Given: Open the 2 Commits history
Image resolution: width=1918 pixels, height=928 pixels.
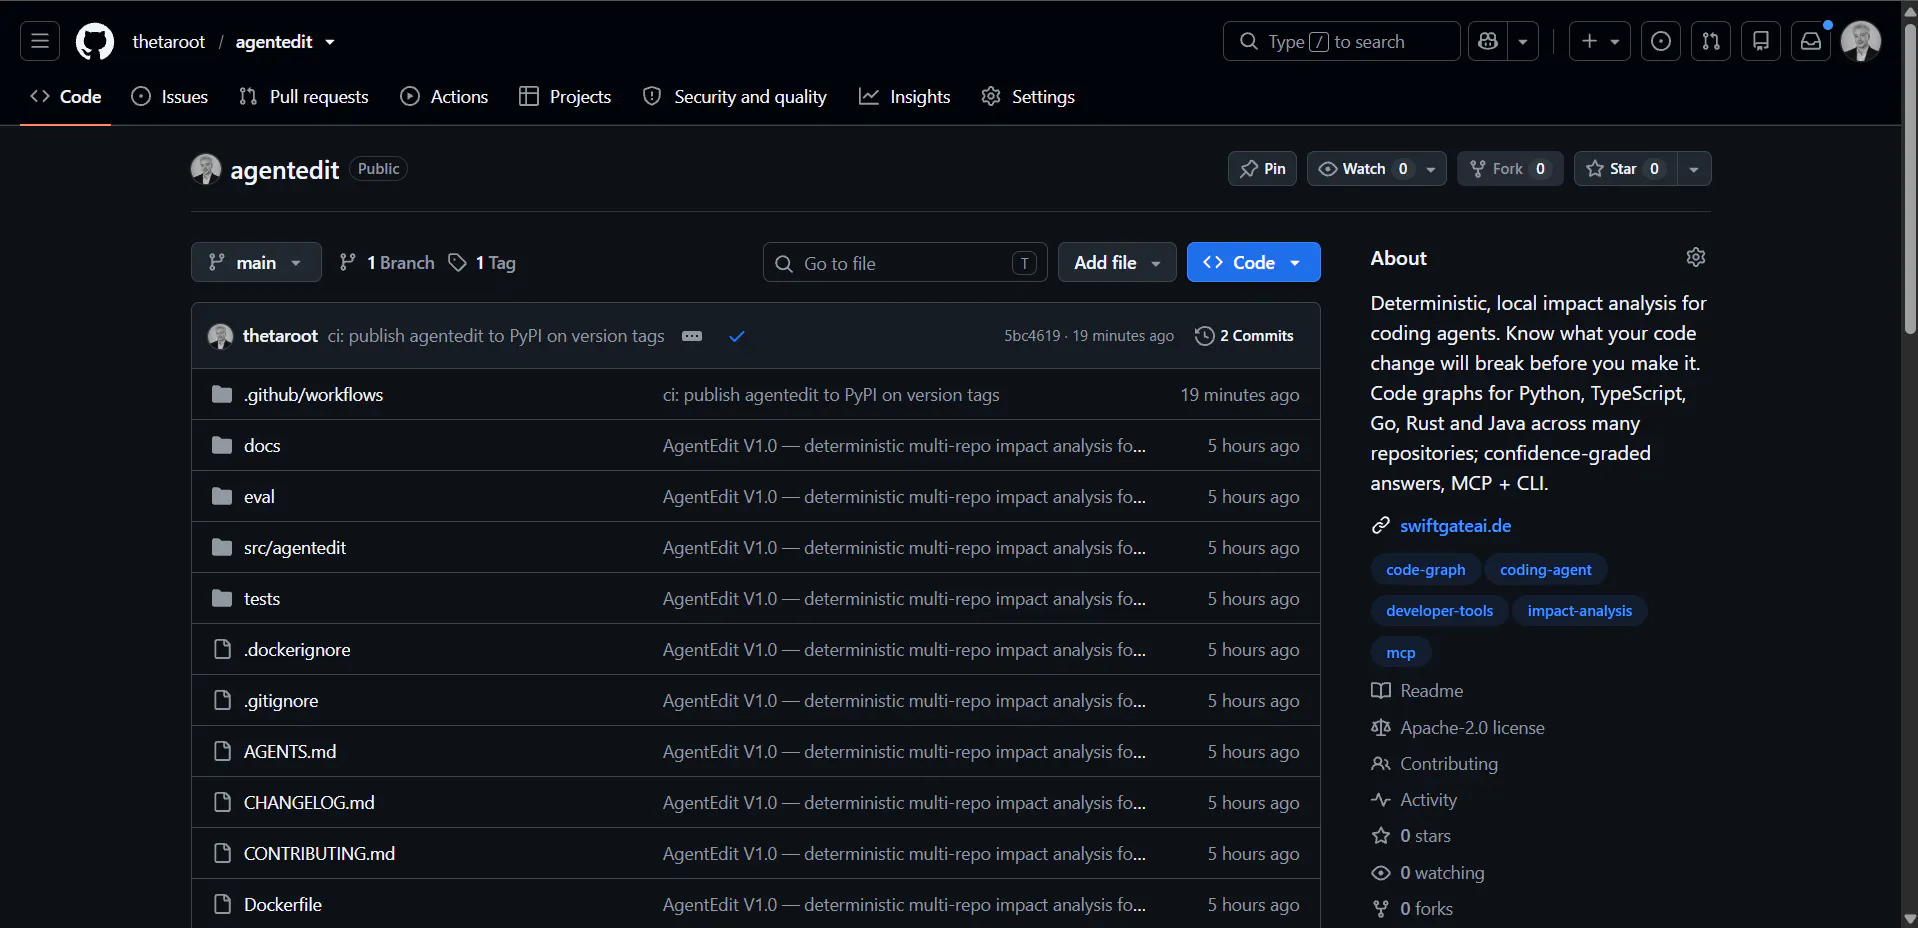Looking at the screenshot, I should [x=1245, y=336].
